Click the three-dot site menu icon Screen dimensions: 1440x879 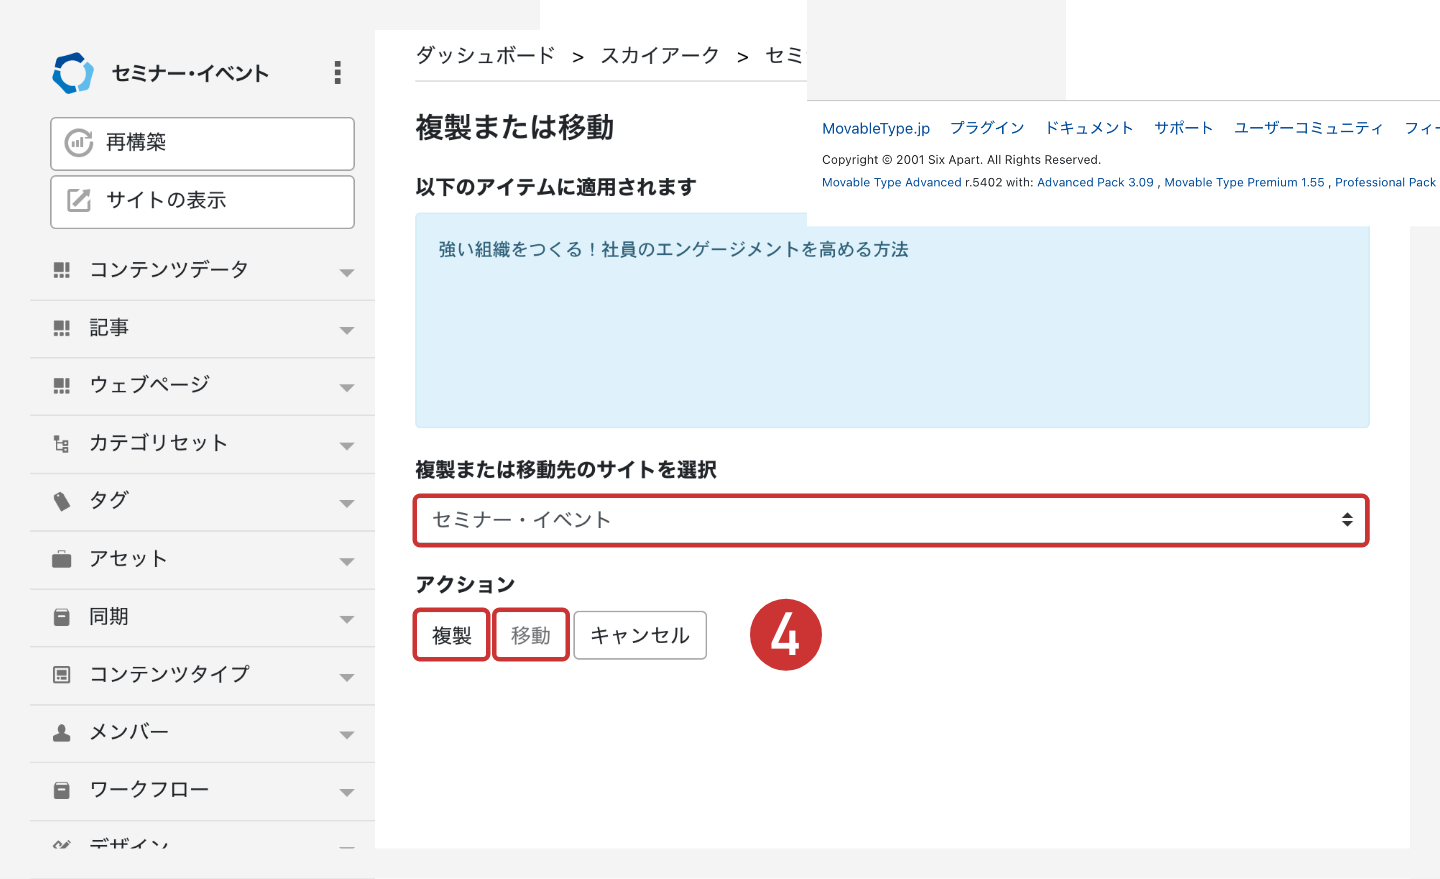coord(337,72)
